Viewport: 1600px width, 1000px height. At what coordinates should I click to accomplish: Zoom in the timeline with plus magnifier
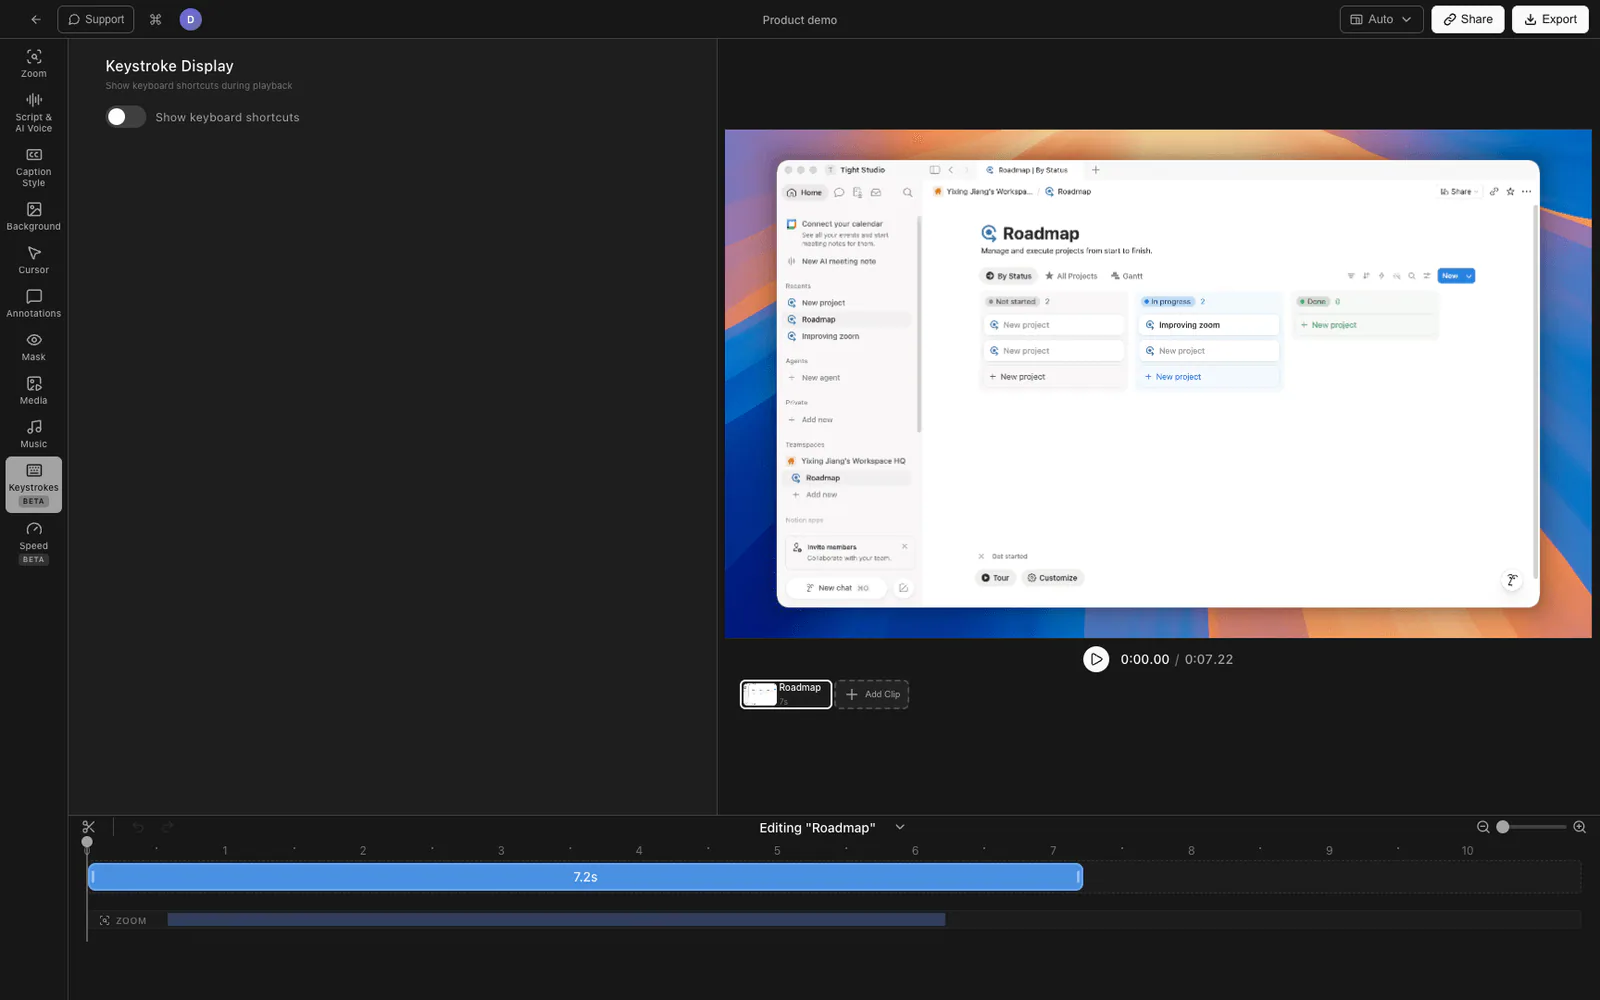pos(1580,827)
